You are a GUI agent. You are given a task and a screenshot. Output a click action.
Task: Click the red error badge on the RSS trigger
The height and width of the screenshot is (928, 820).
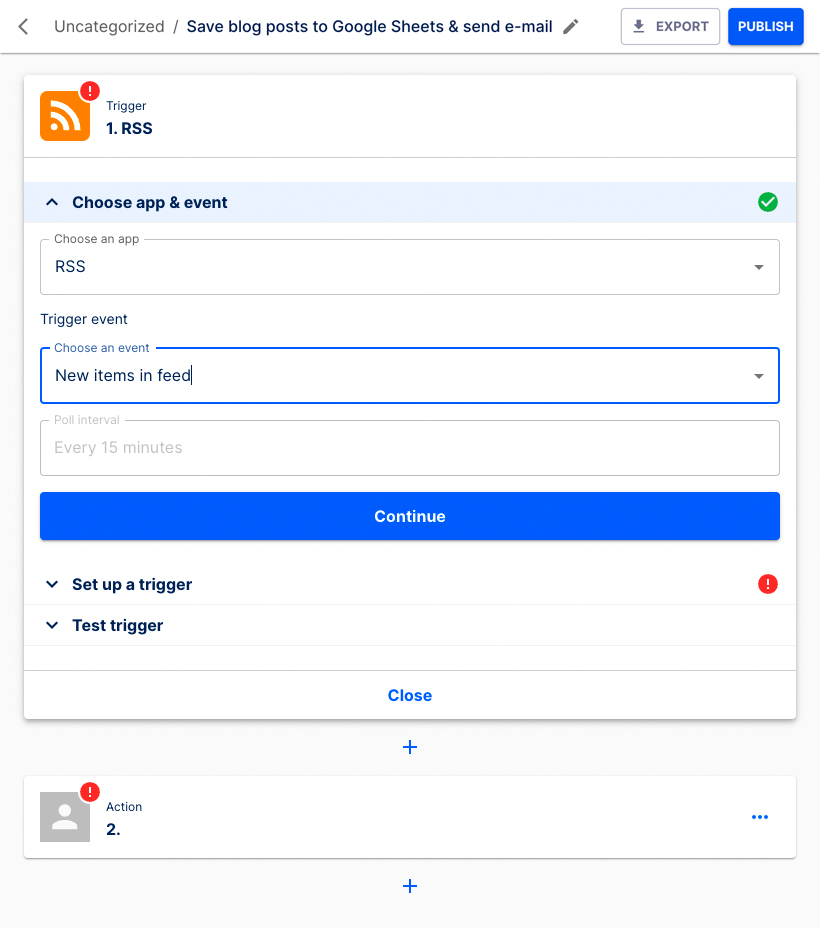(x=88, y=90)
